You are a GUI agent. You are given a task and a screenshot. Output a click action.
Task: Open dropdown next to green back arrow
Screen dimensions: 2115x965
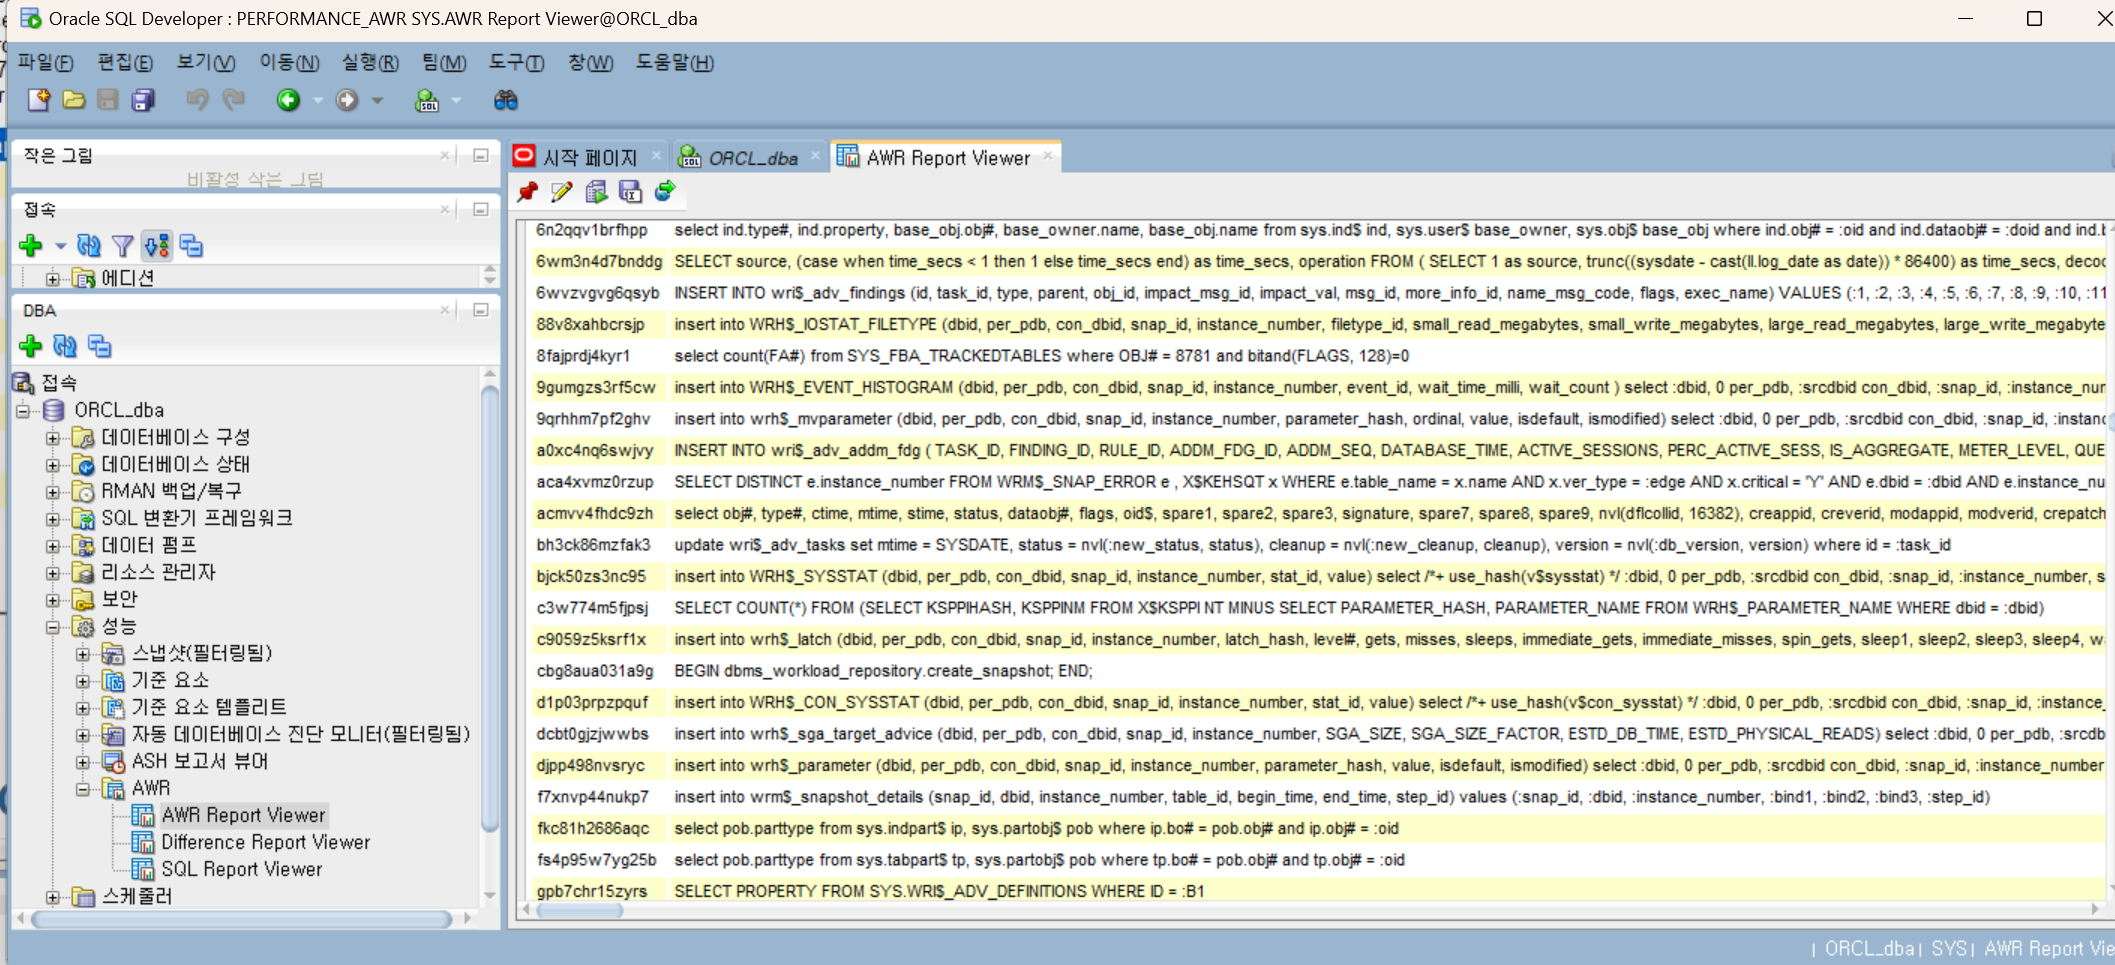318,100
